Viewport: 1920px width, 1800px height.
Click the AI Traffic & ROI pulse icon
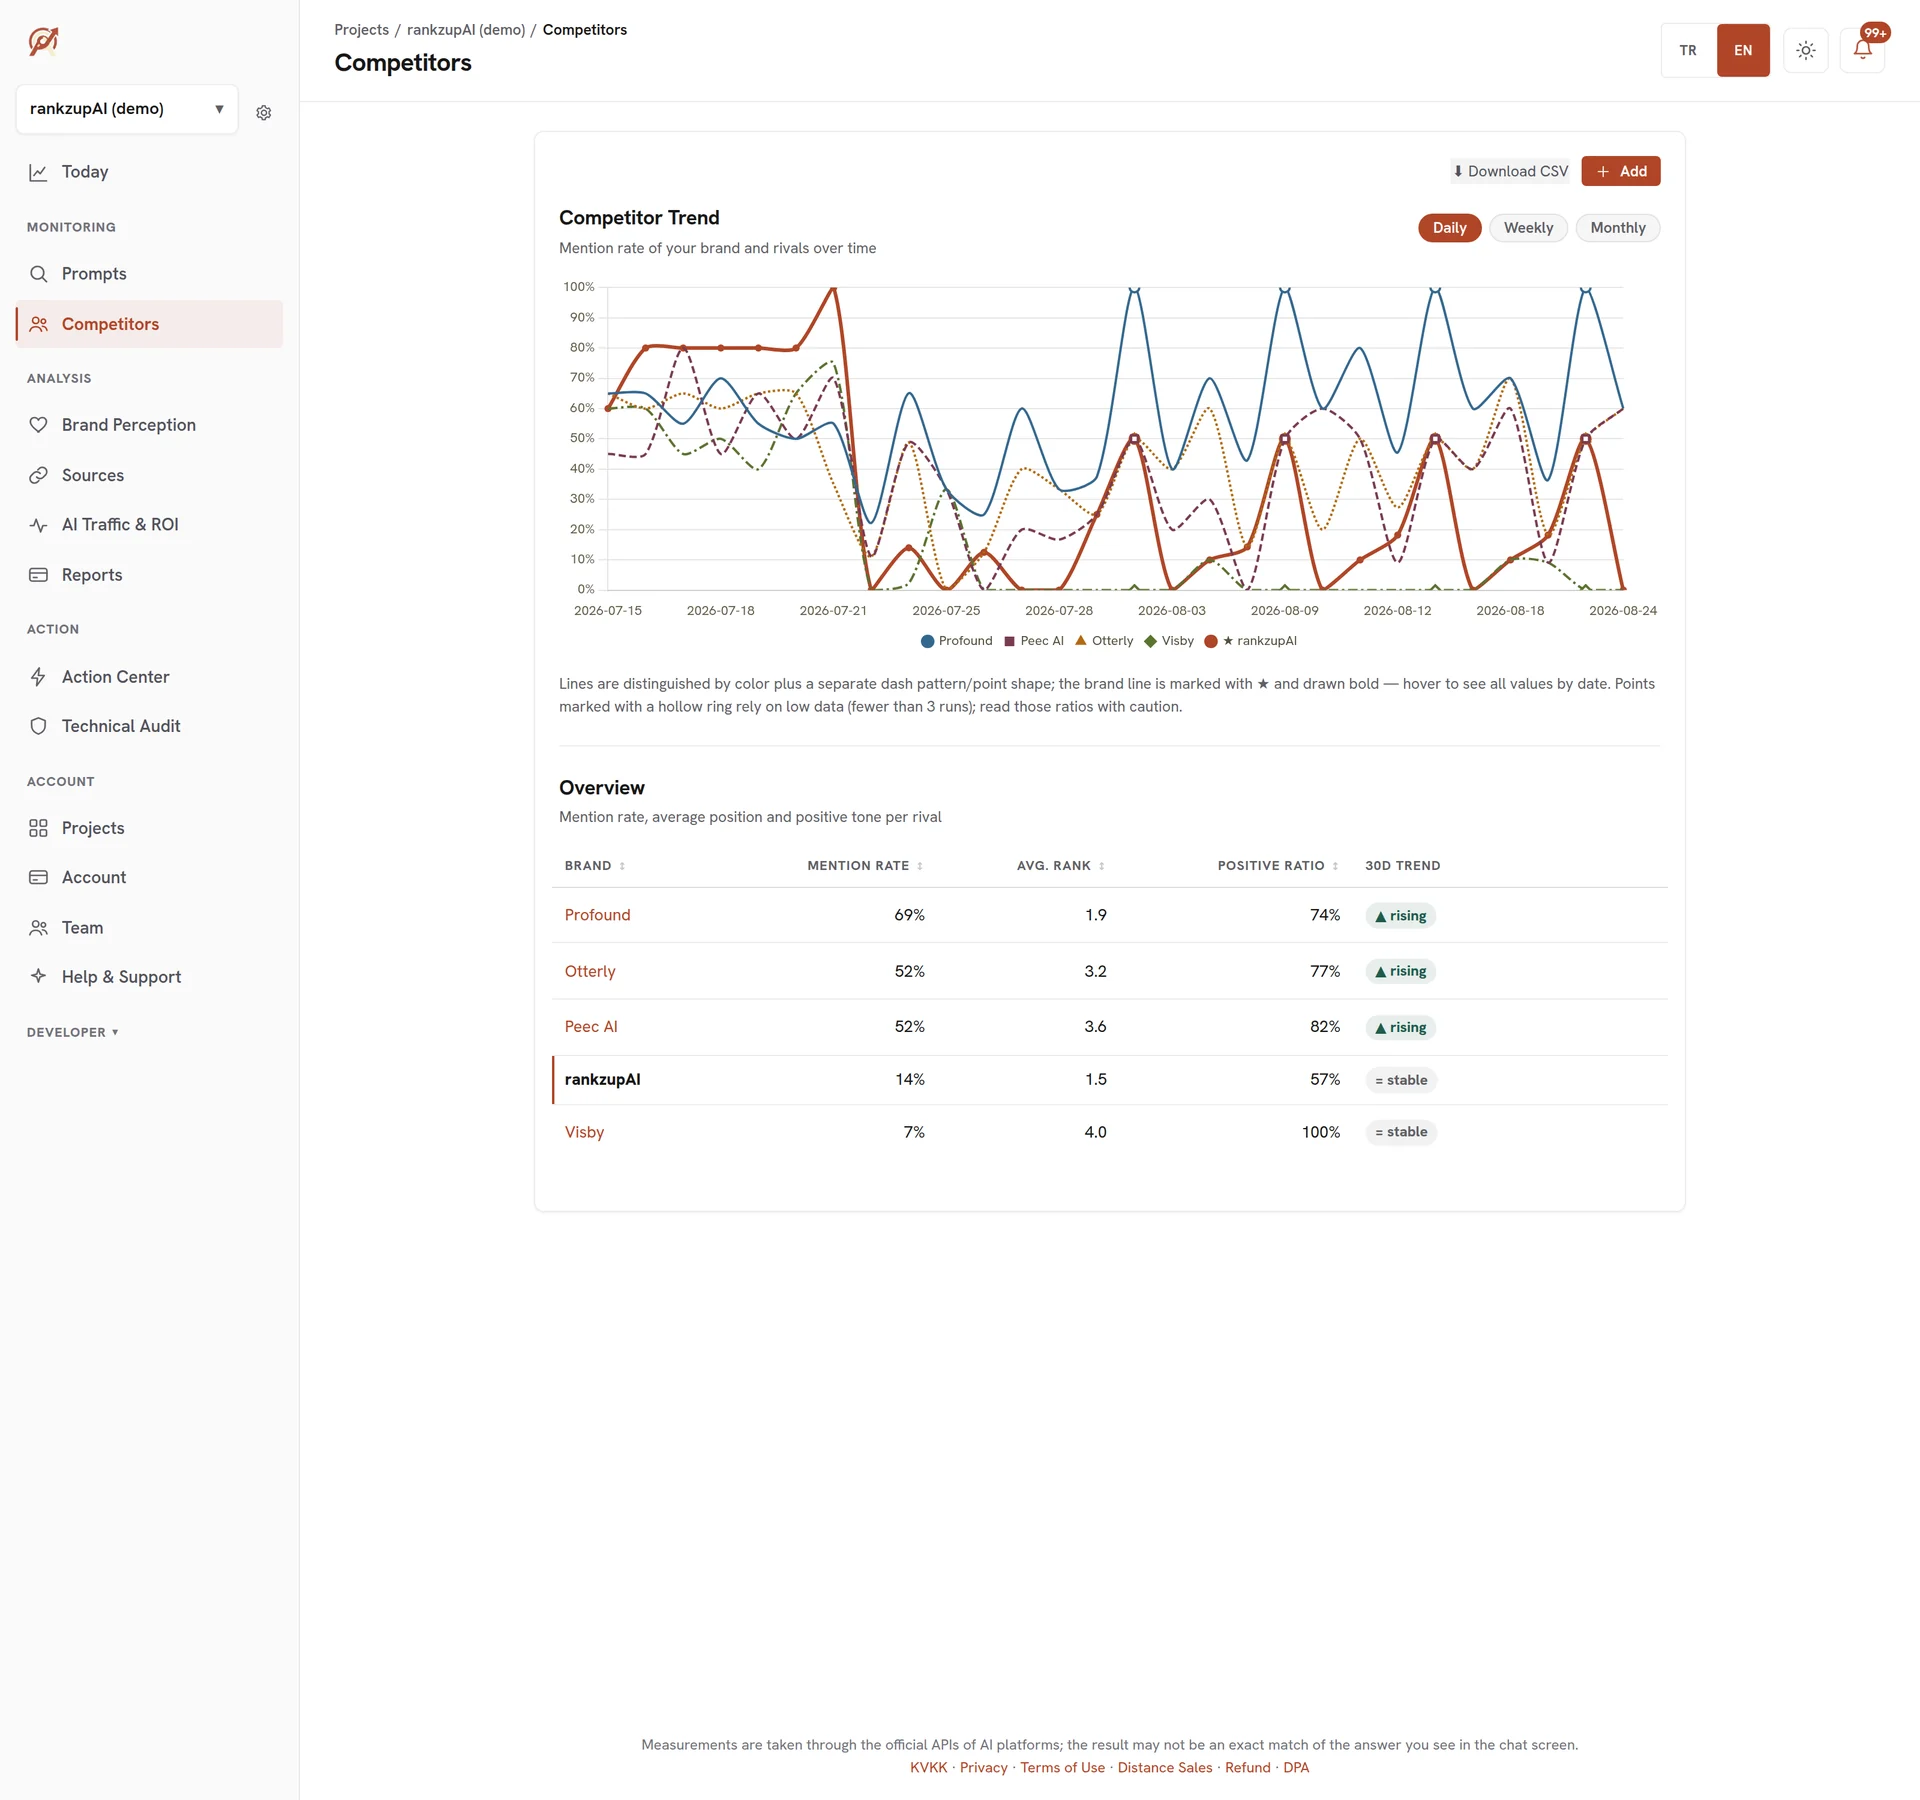coord(38,525)
